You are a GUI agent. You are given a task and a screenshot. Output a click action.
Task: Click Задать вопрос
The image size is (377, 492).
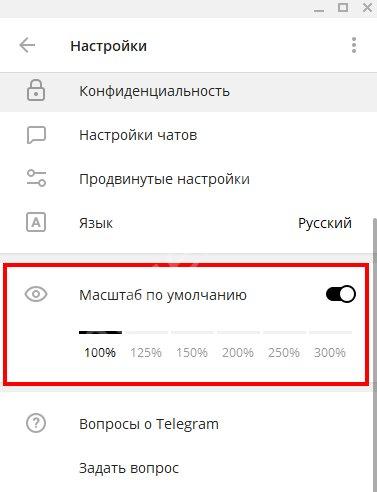coord(129,468)
